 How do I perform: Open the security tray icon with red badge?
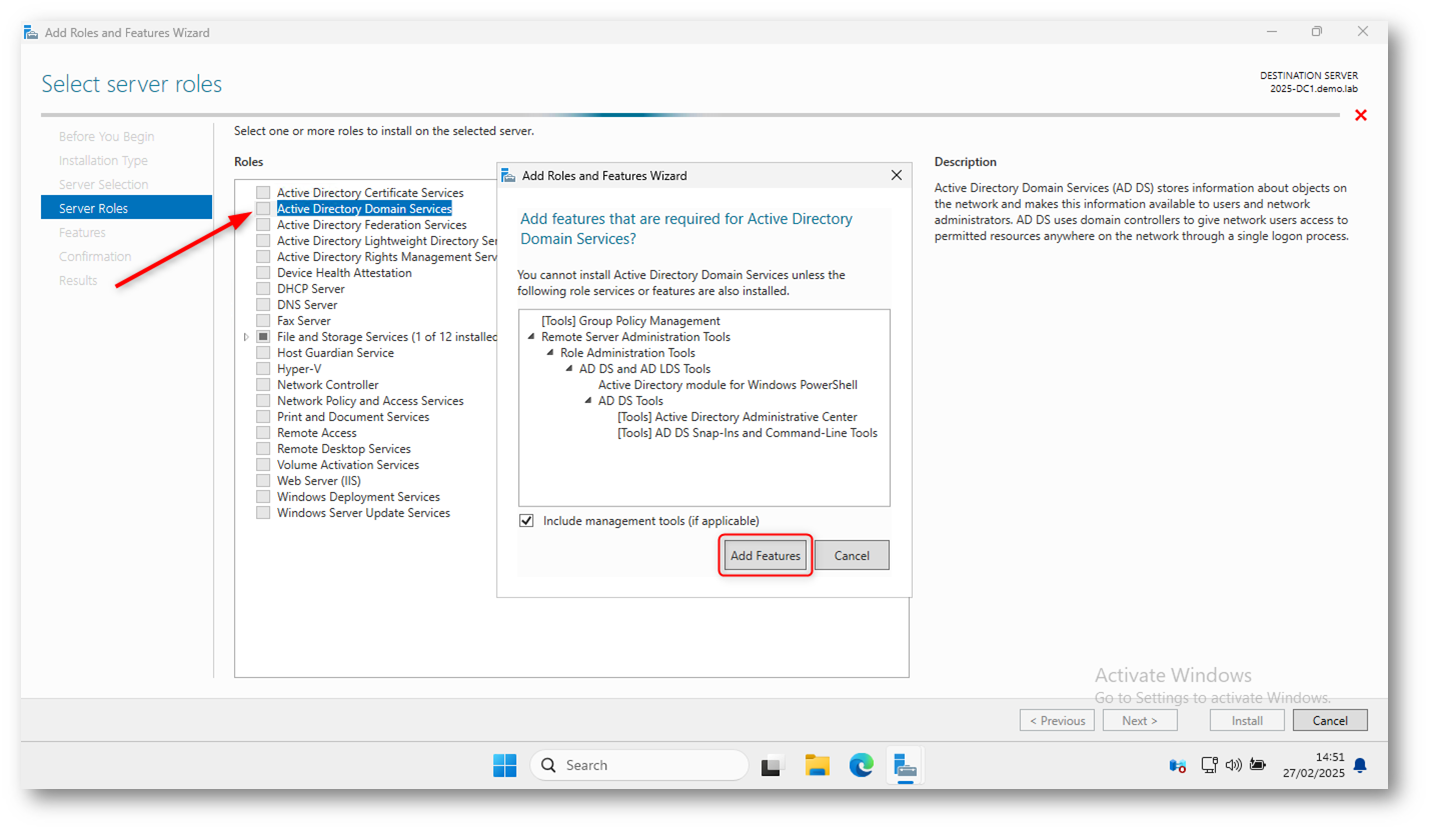[x=1178, y=766]
